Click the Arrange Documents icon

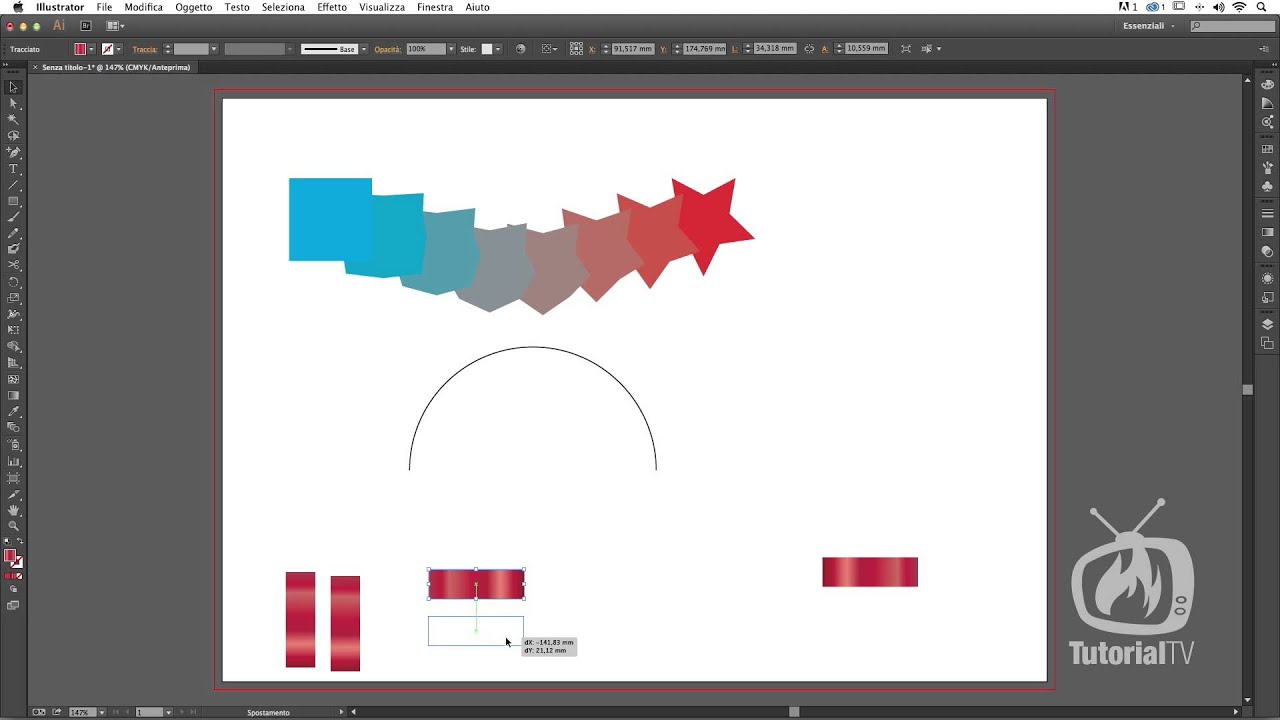pyautogui.click(x=114, y=25)
